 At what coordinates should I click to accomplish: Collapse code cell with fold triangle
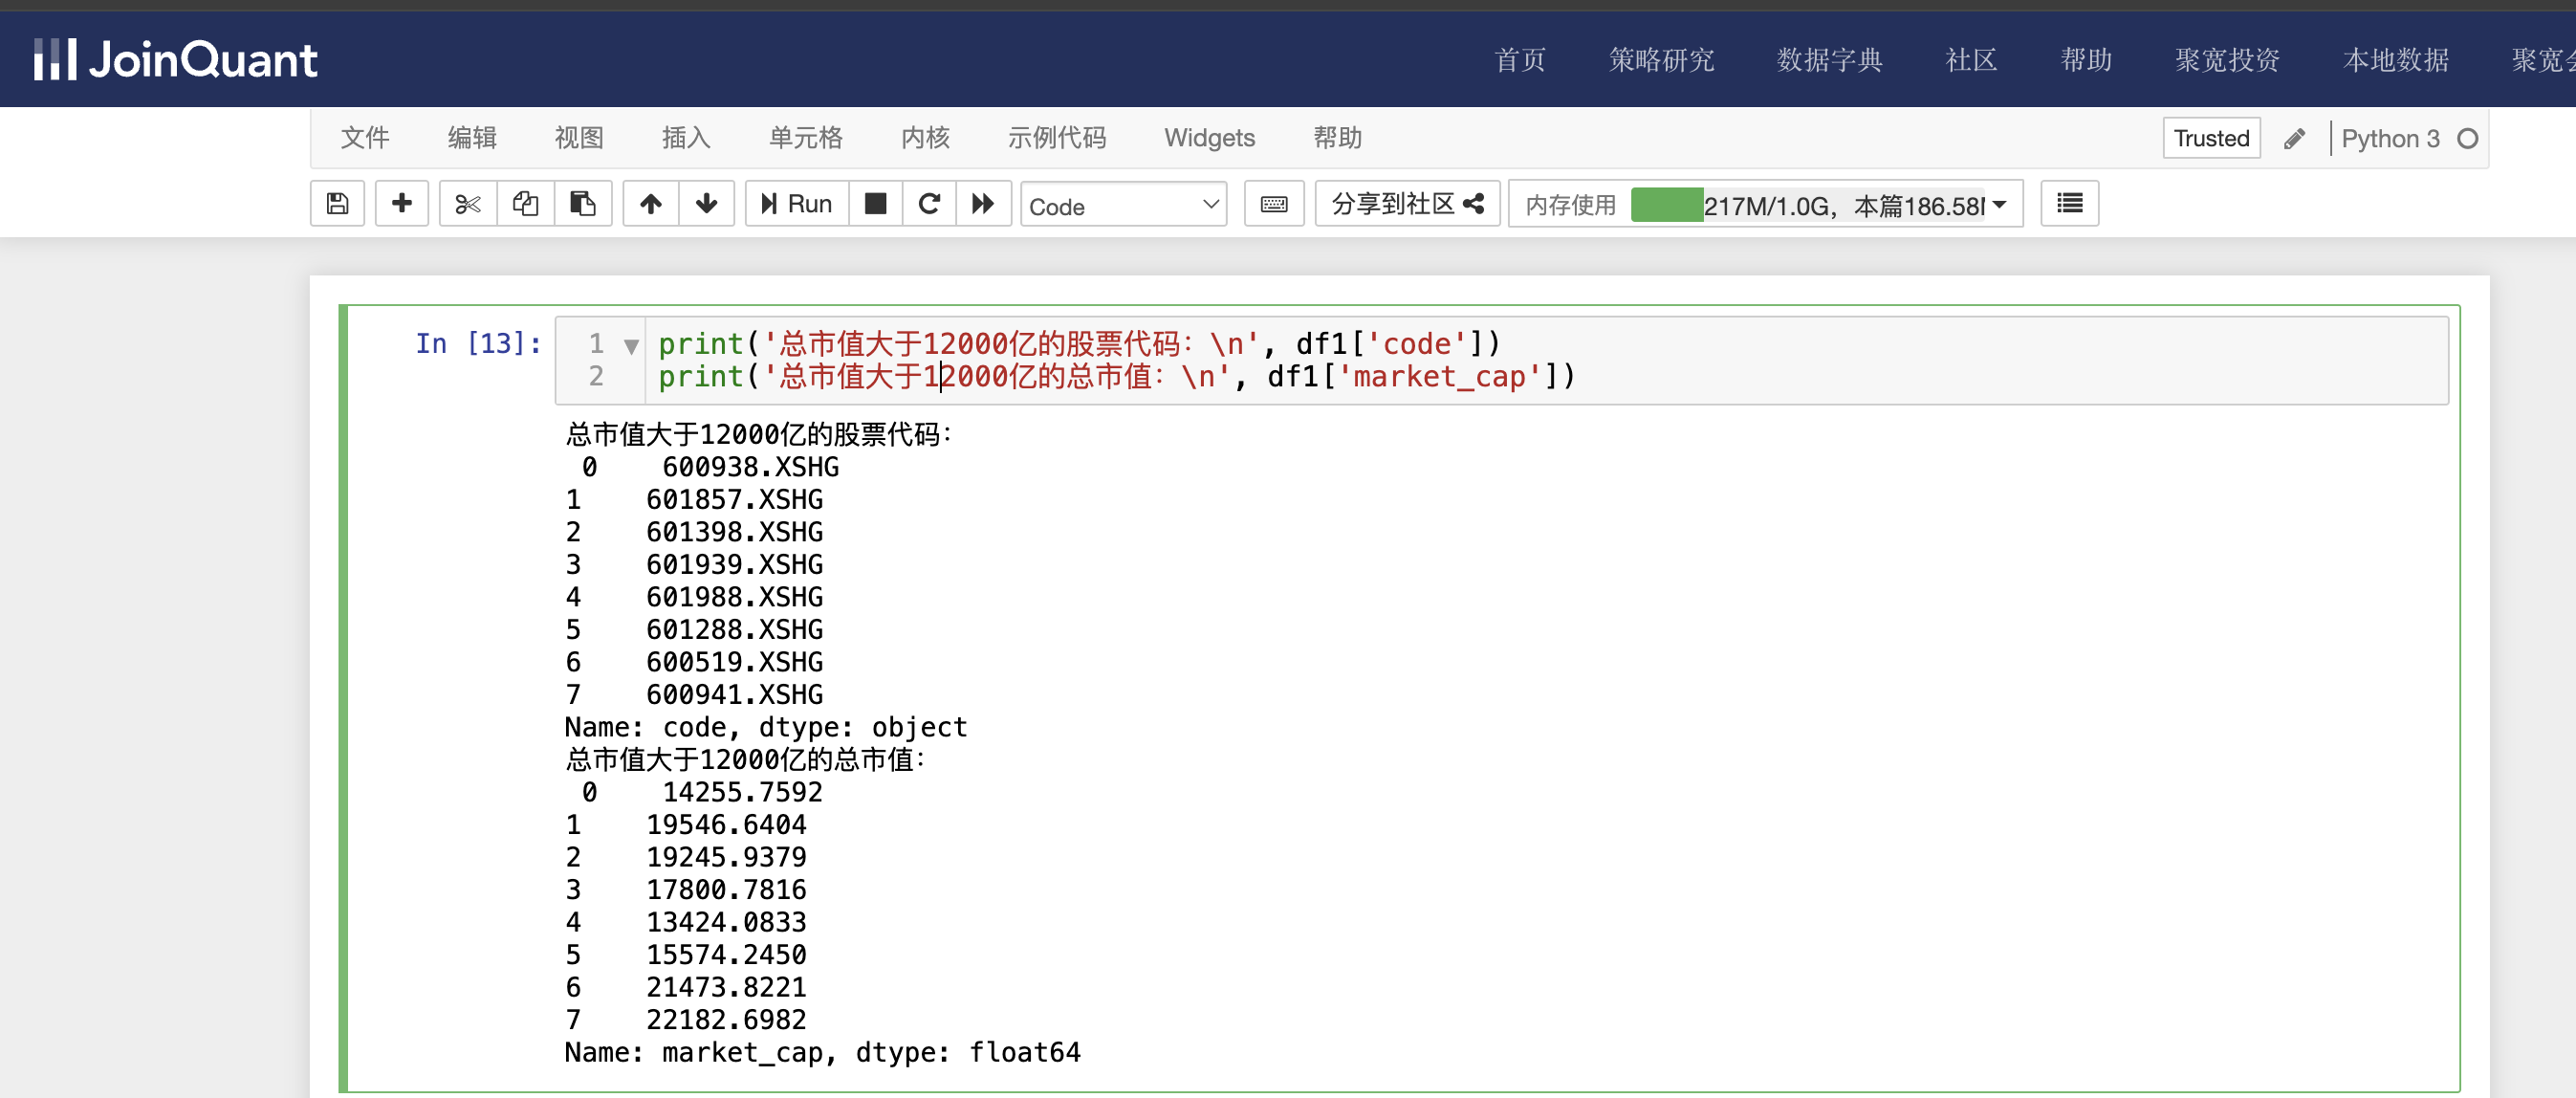(x=631, y=346)
